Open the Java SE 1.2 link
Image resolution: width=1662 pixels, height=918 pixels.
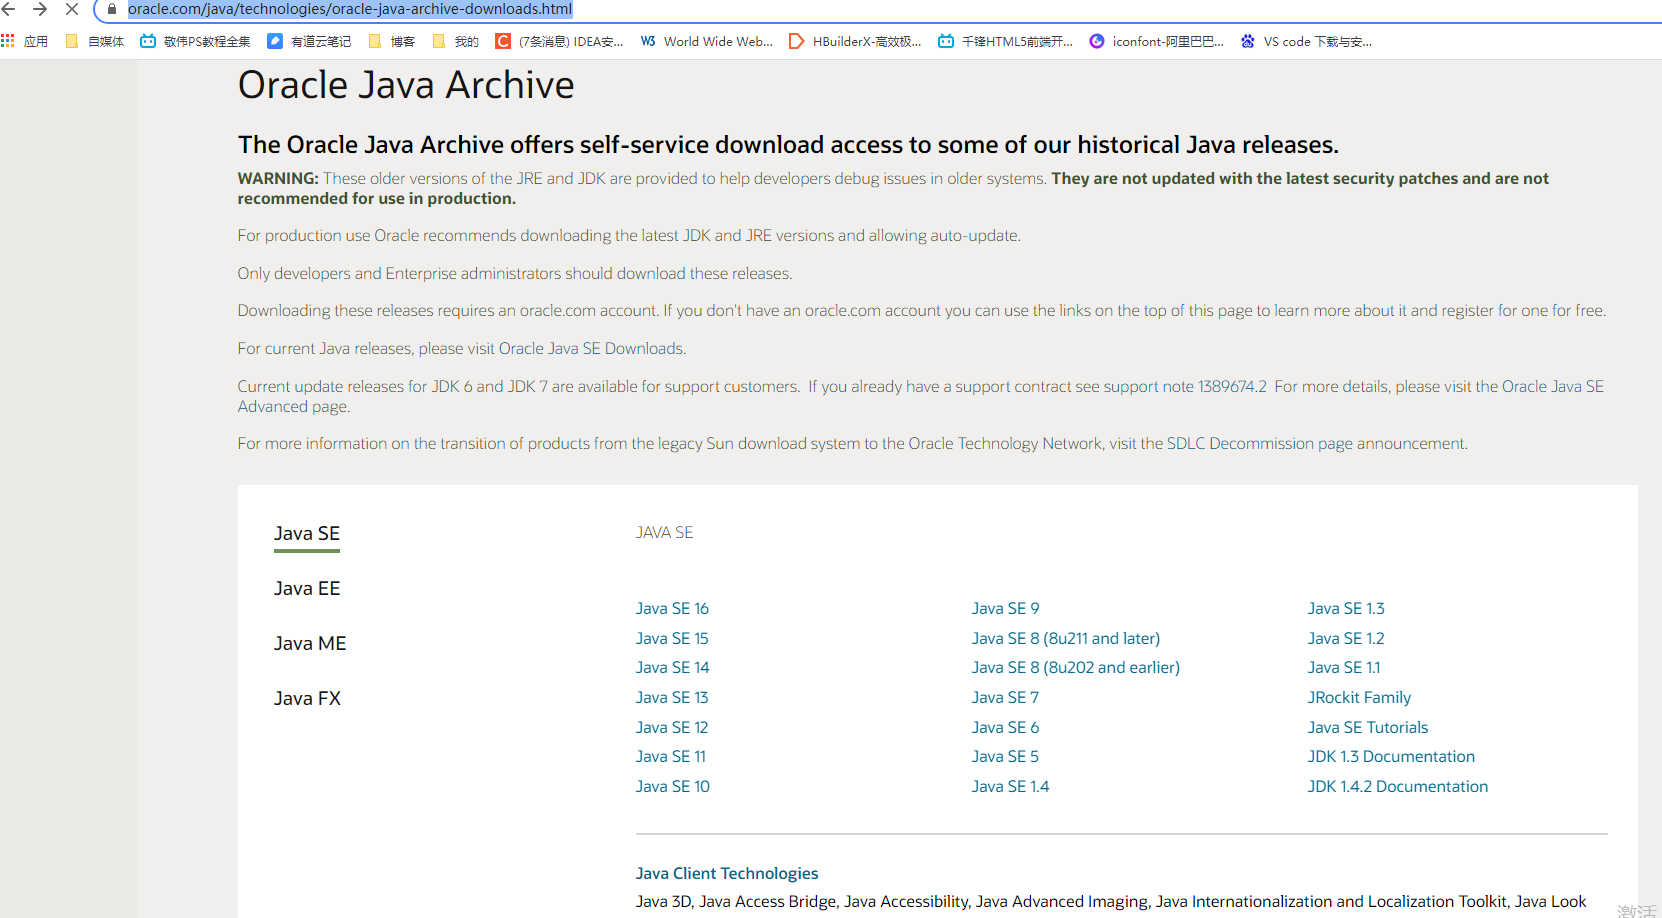tap(1346, 639)
